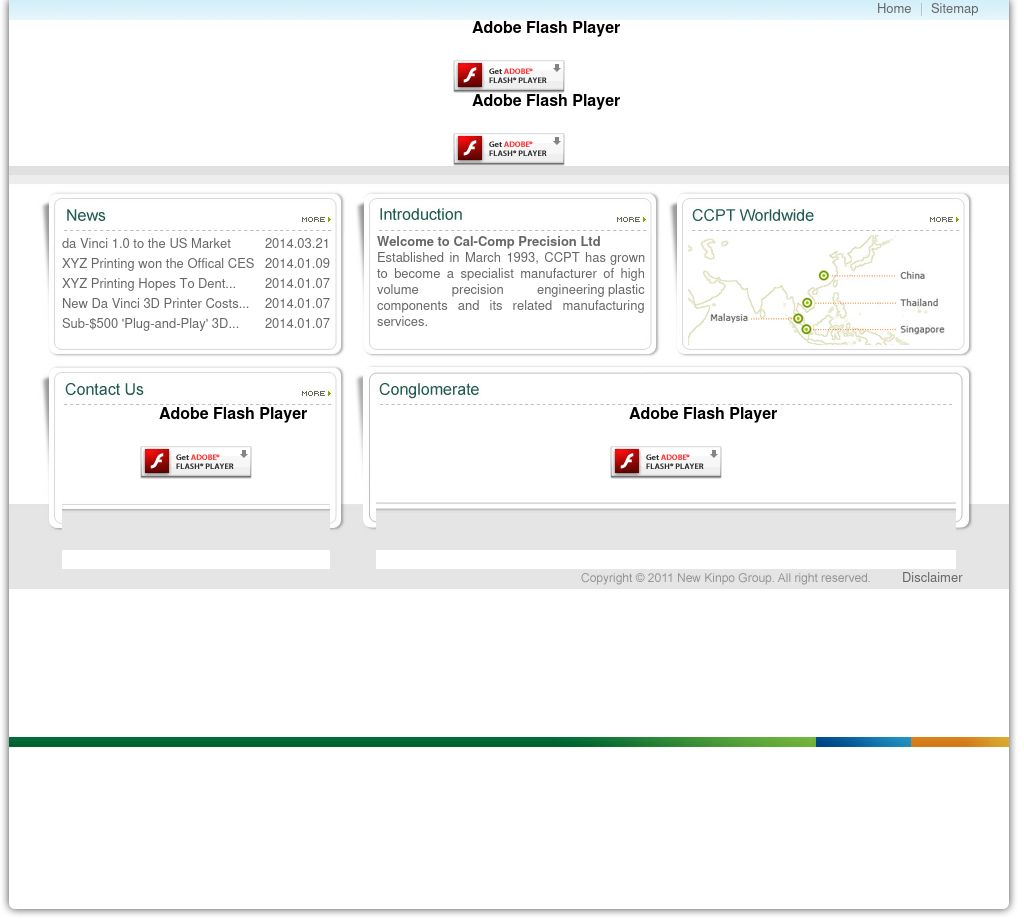The height and width of the screenshot is (919, 1024).
Task: Open 'New Da Vinci 3D Printer Costs...' news
Action: coord(155,304)
